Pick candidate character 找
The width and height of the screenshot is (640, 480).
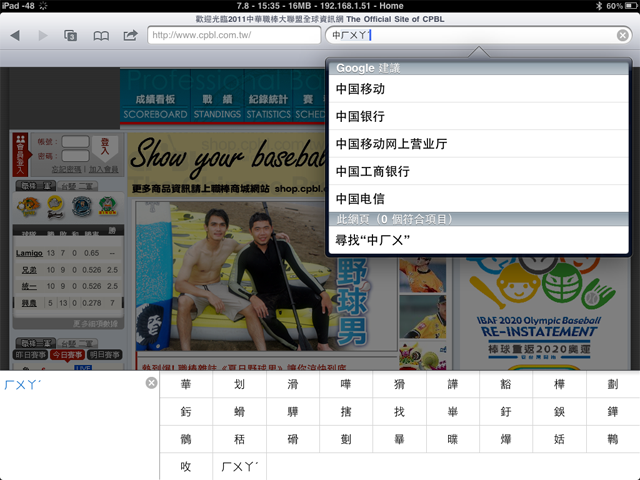coord(399,411)
